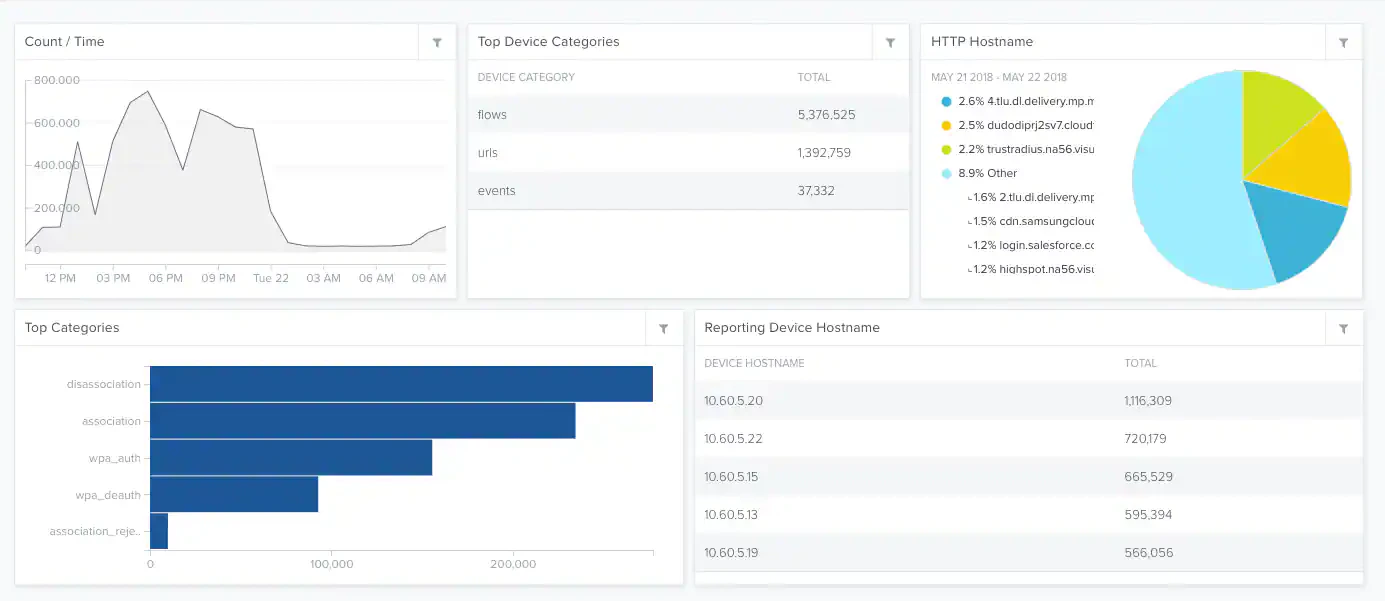
Task: Select the 1.5% cdn.samsungcloud sub-entry
Action: [x=1031, y=221]
